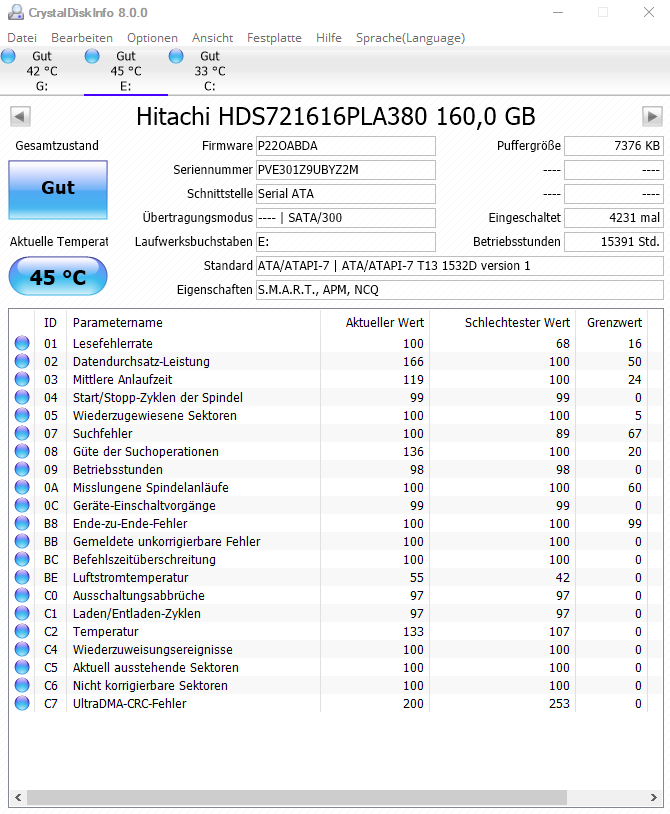The height and width of the screenshot is (814, 670).
Task: Click the Laufwerksbuchstaben field E:
Action: click(346, 241)
